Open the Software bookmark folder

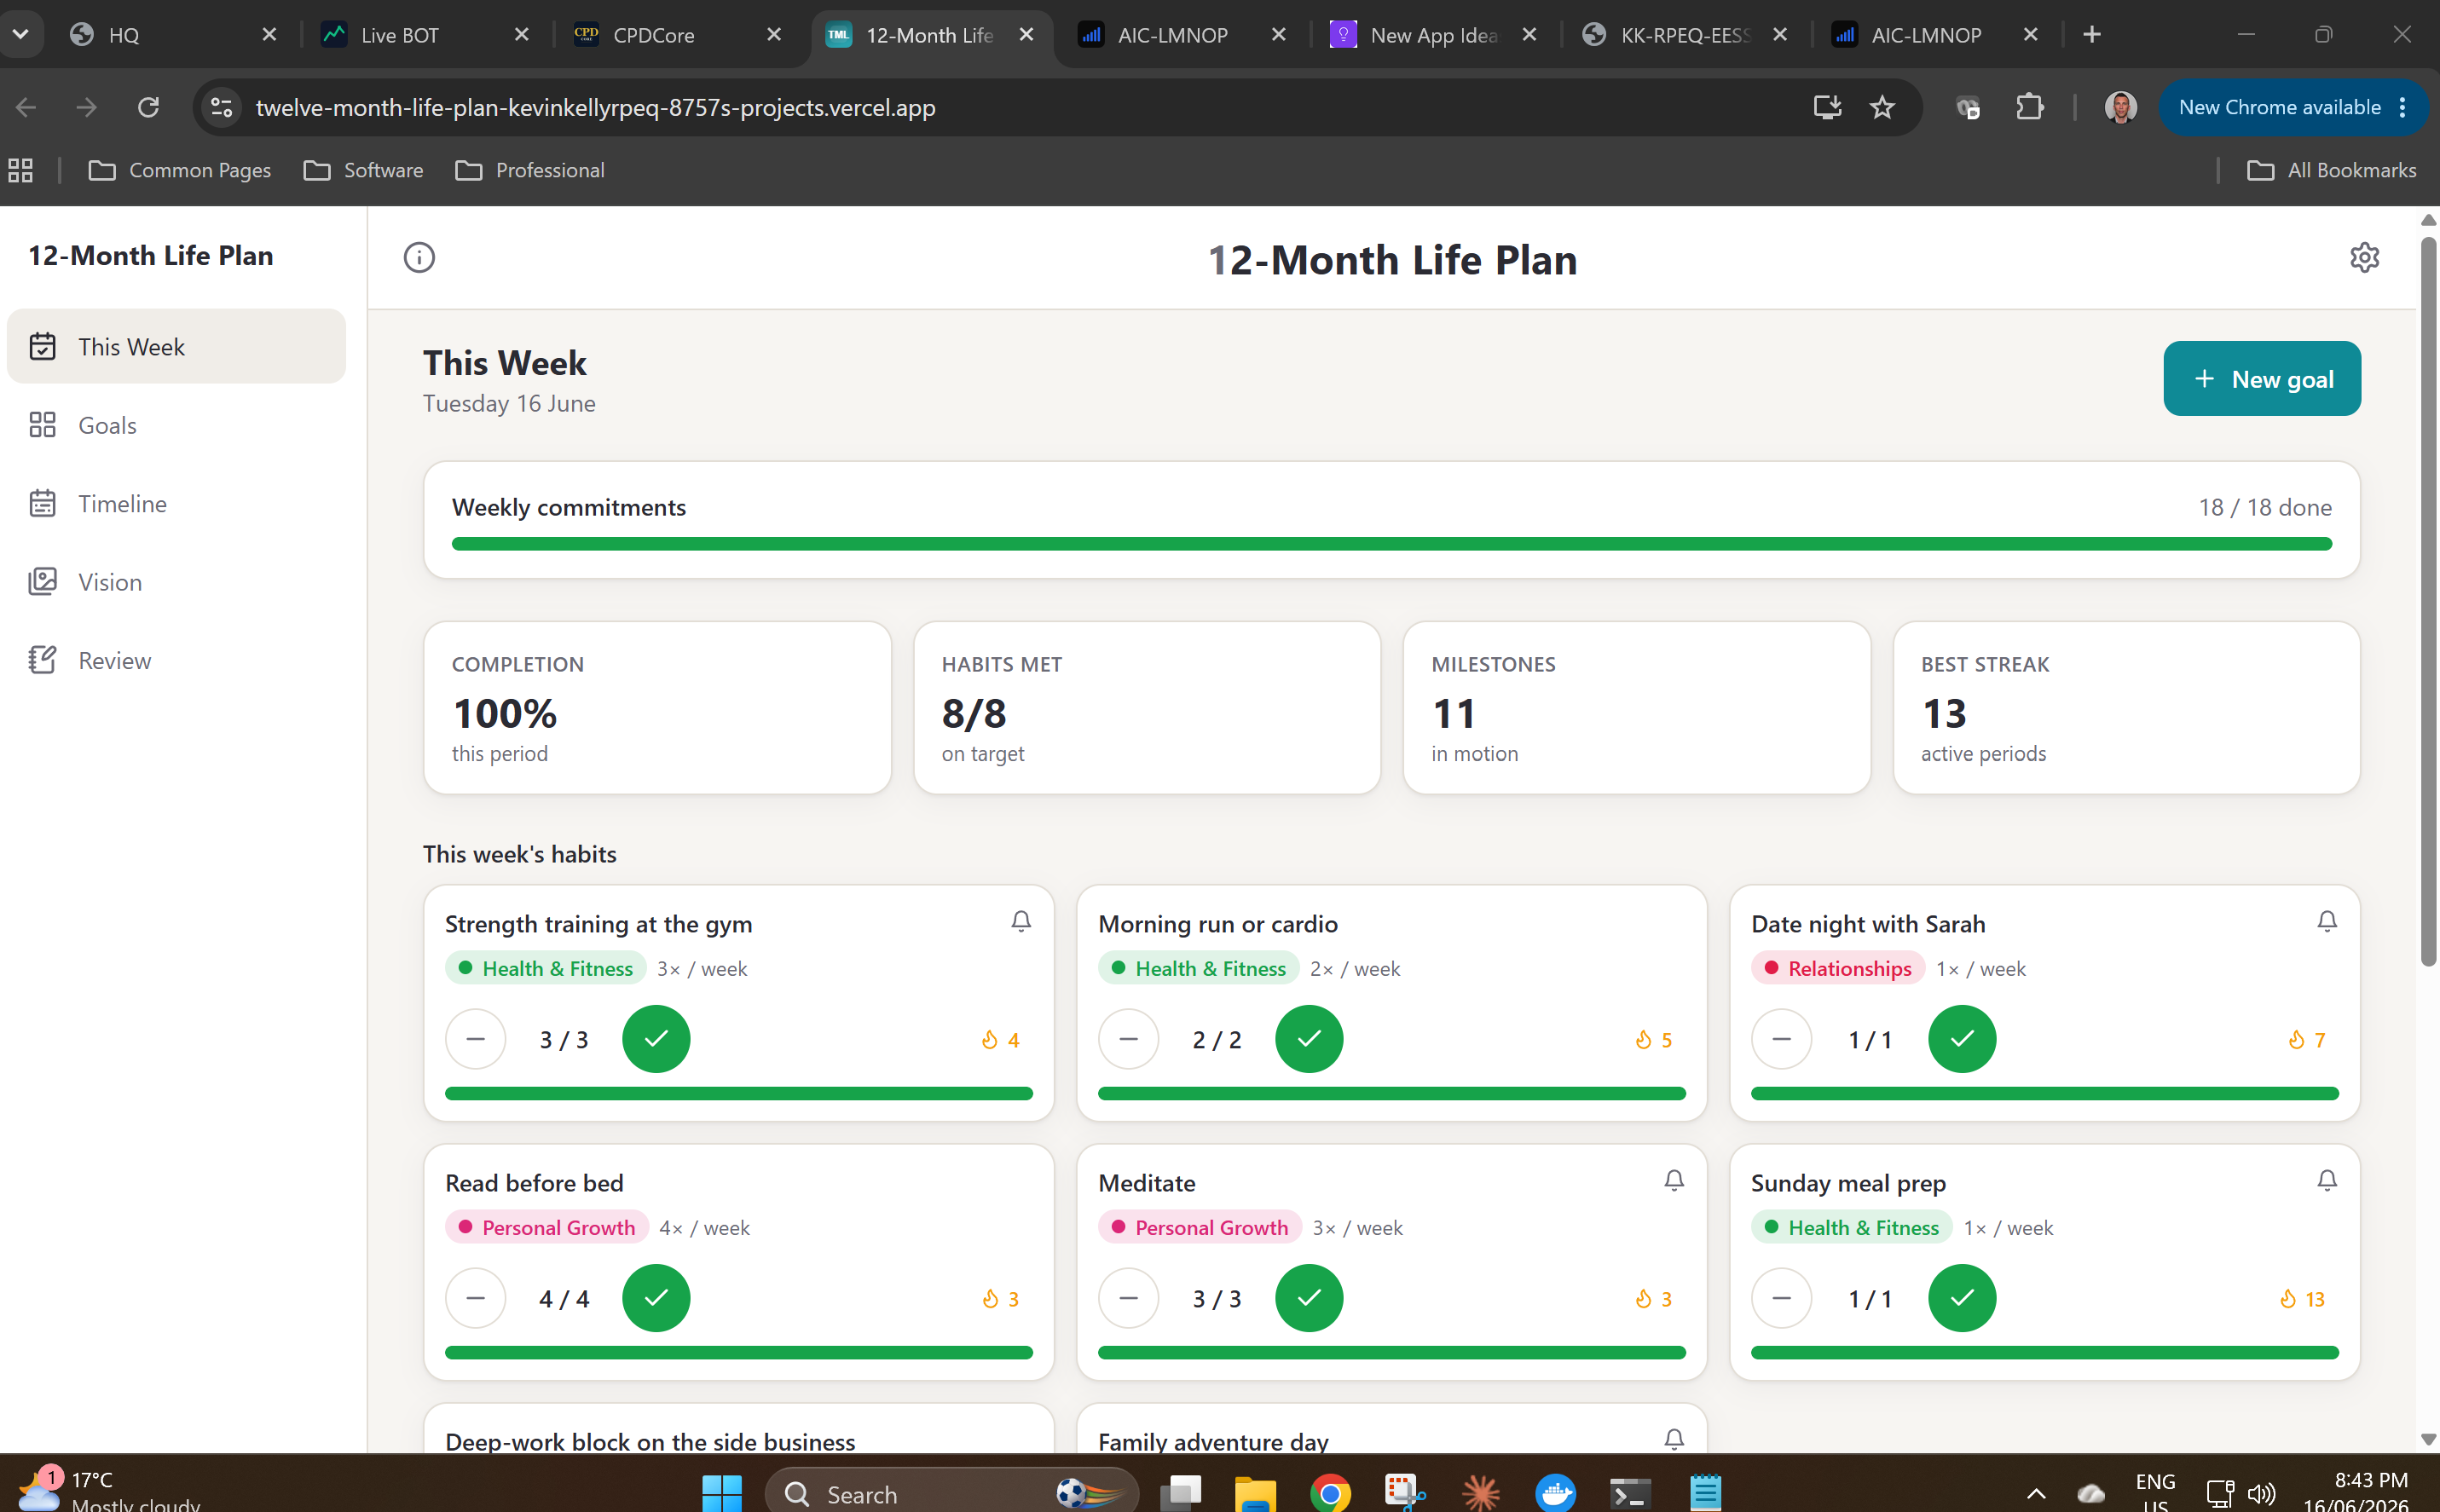coord(363,170)
